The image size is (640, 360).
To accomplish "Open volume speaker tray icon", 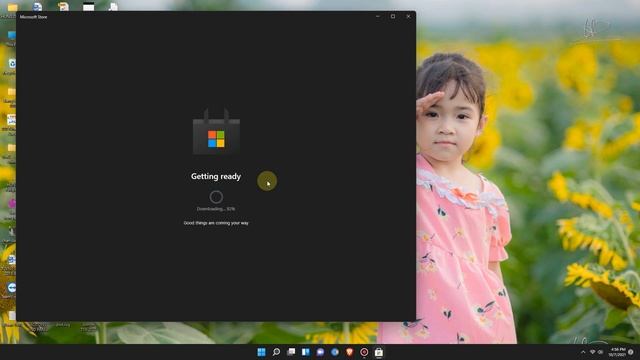I will pyautogui.click(x=600, y=352).
